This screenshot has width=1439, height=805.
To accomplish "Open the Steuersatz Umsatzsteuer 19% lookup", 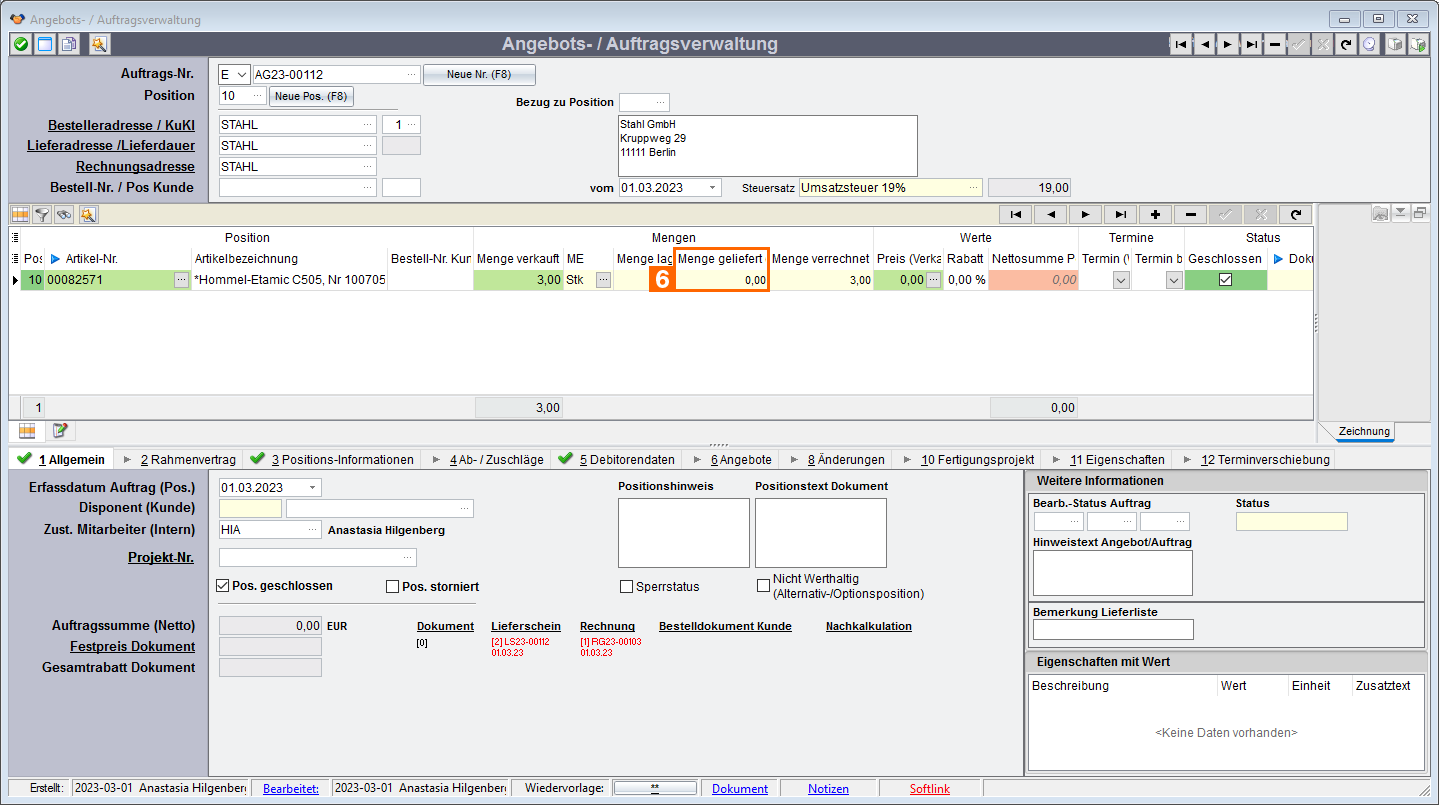I will pyautogui.click(x=973, y=187).
